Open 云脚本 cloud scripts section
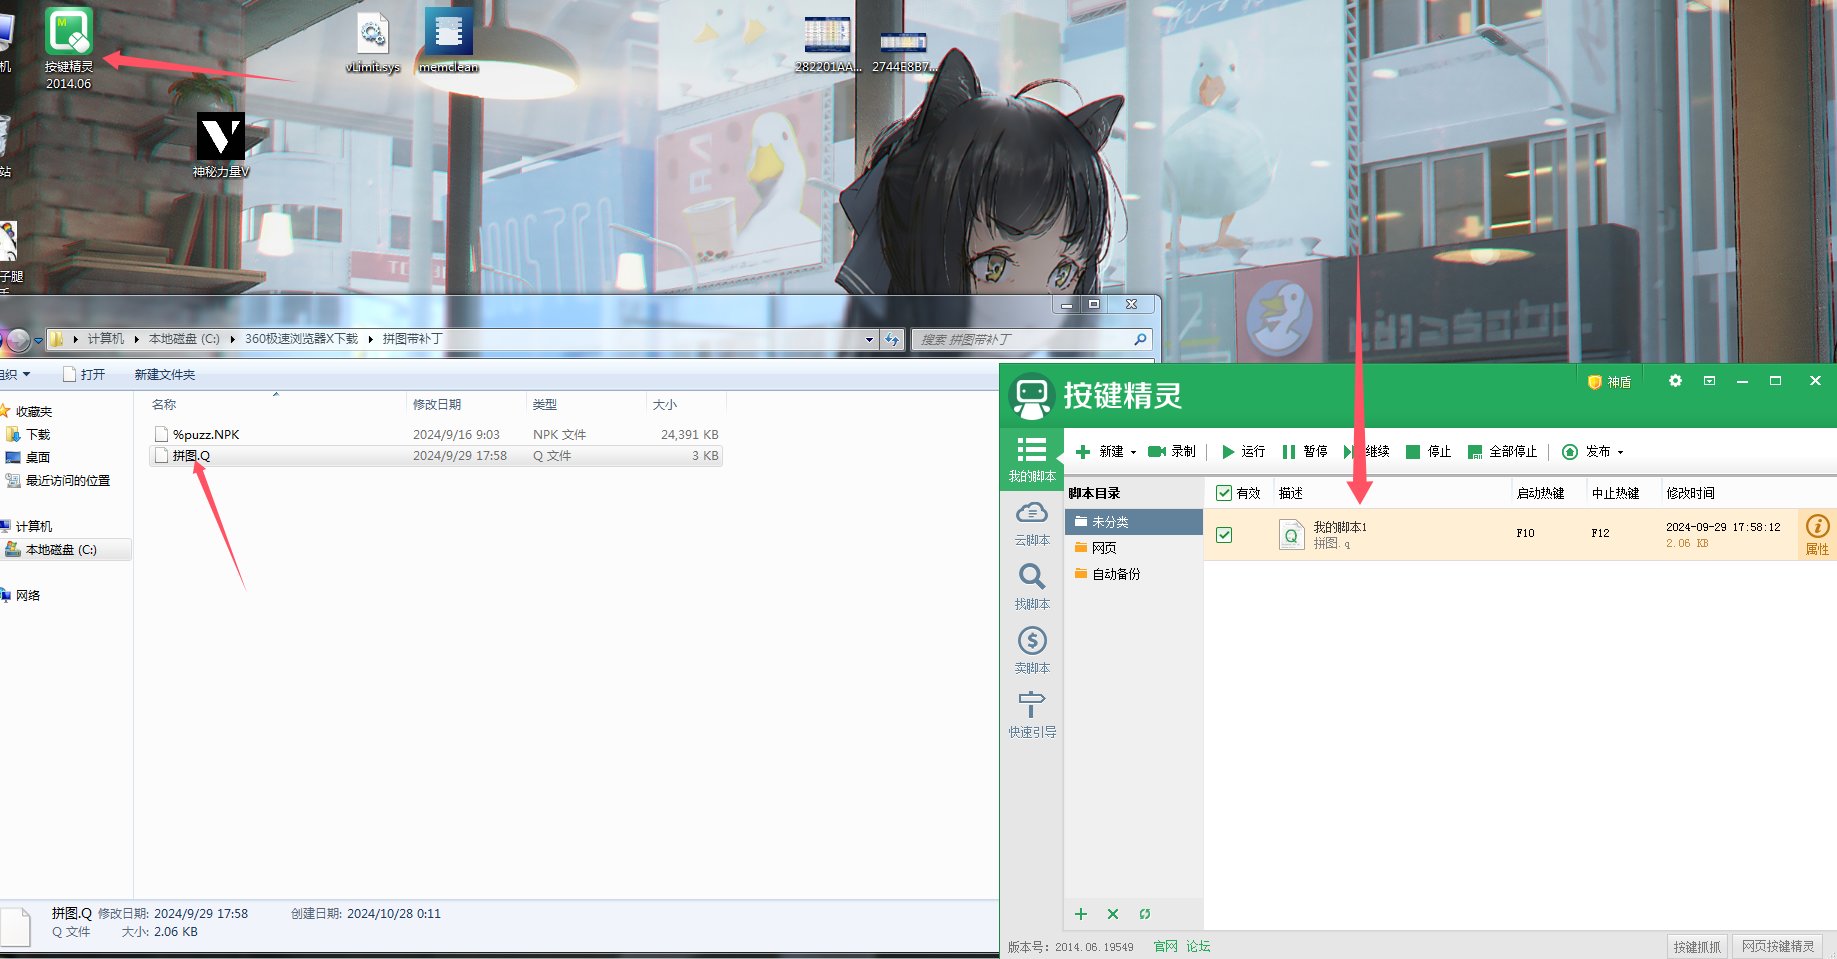This screenshot has height=959, width=1837. point(1032,524)
